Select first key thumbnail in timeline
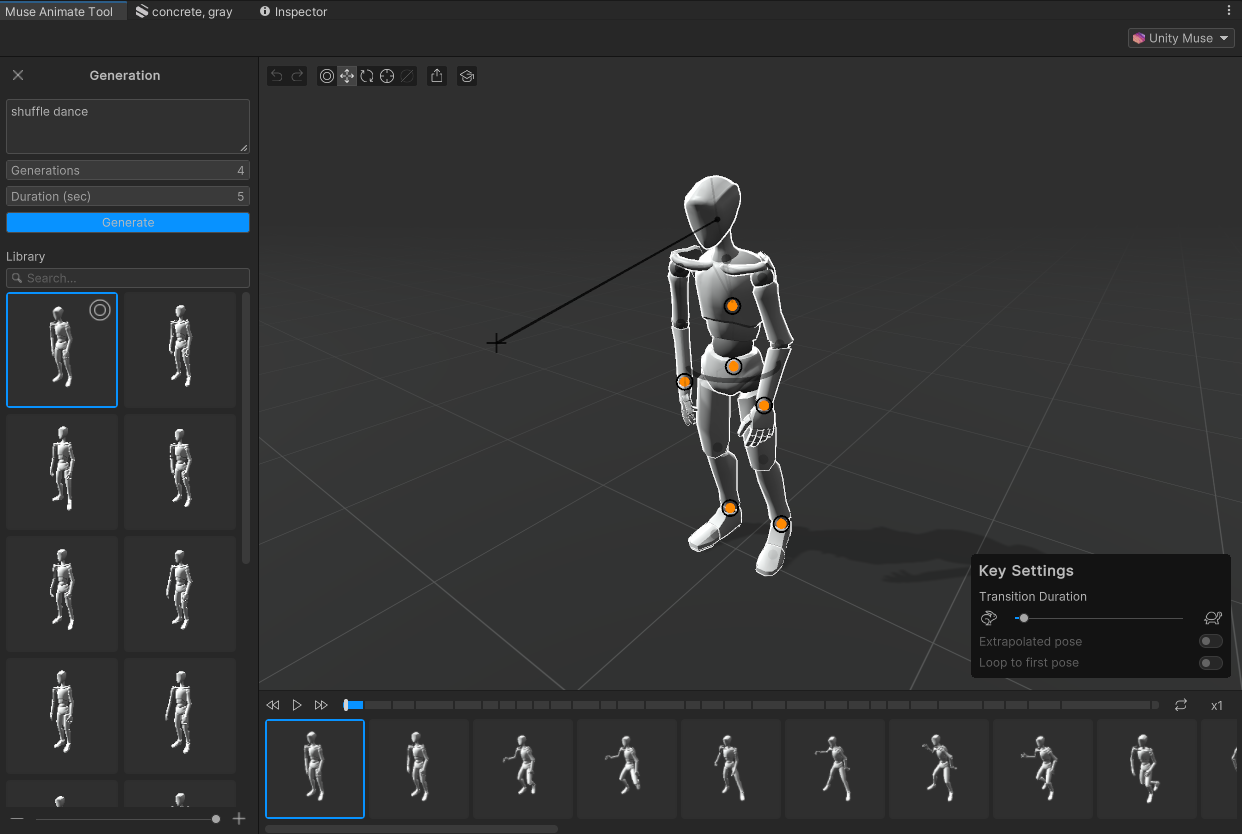Screen dimensions: 1242x834 (x=315, y=769)
